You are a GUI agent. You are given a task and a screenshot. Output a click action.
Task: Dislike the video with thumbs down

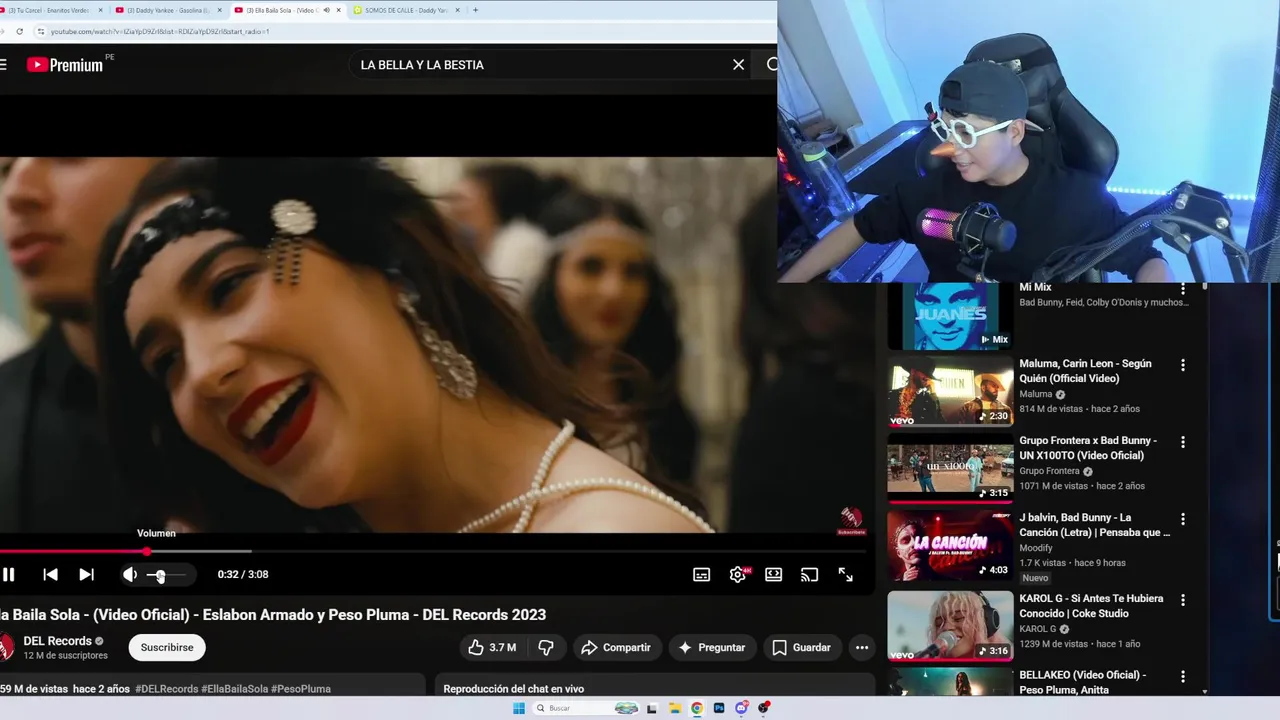[546, 647]
